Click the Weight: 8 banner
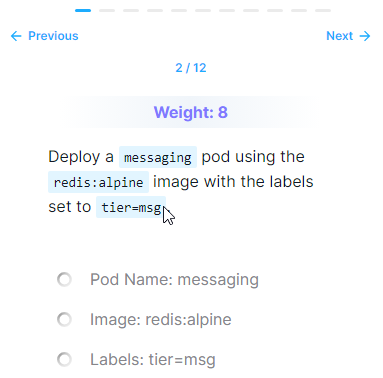Viewport: 383px width, 378px height. coord(191,112)
